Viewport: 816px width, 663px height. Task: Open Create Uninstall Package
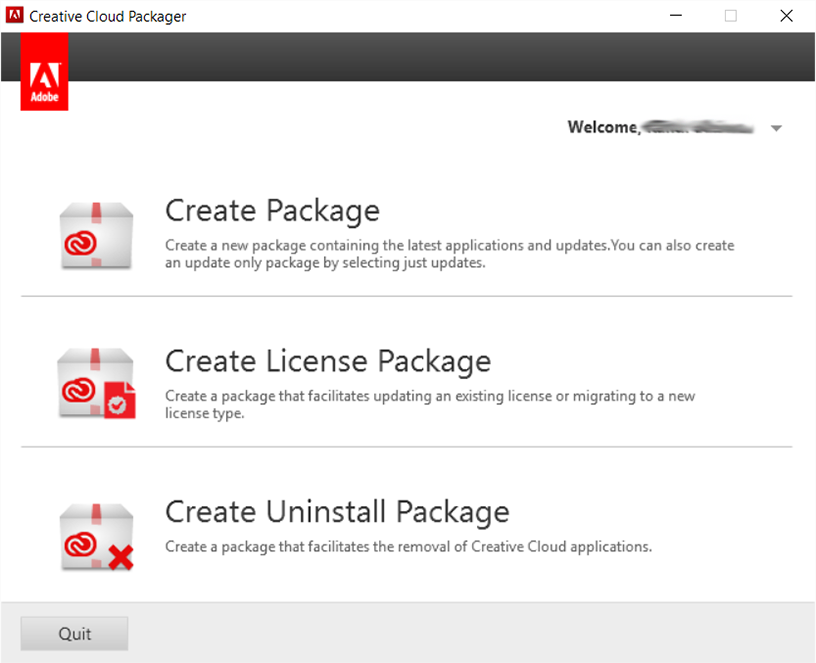(x=337, y=511)
